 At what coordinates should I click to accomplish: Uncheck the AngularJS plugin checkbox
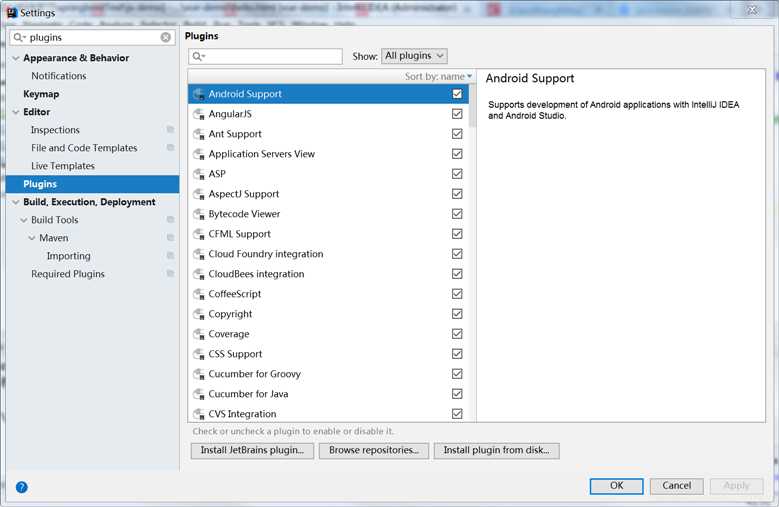(457, 114)
